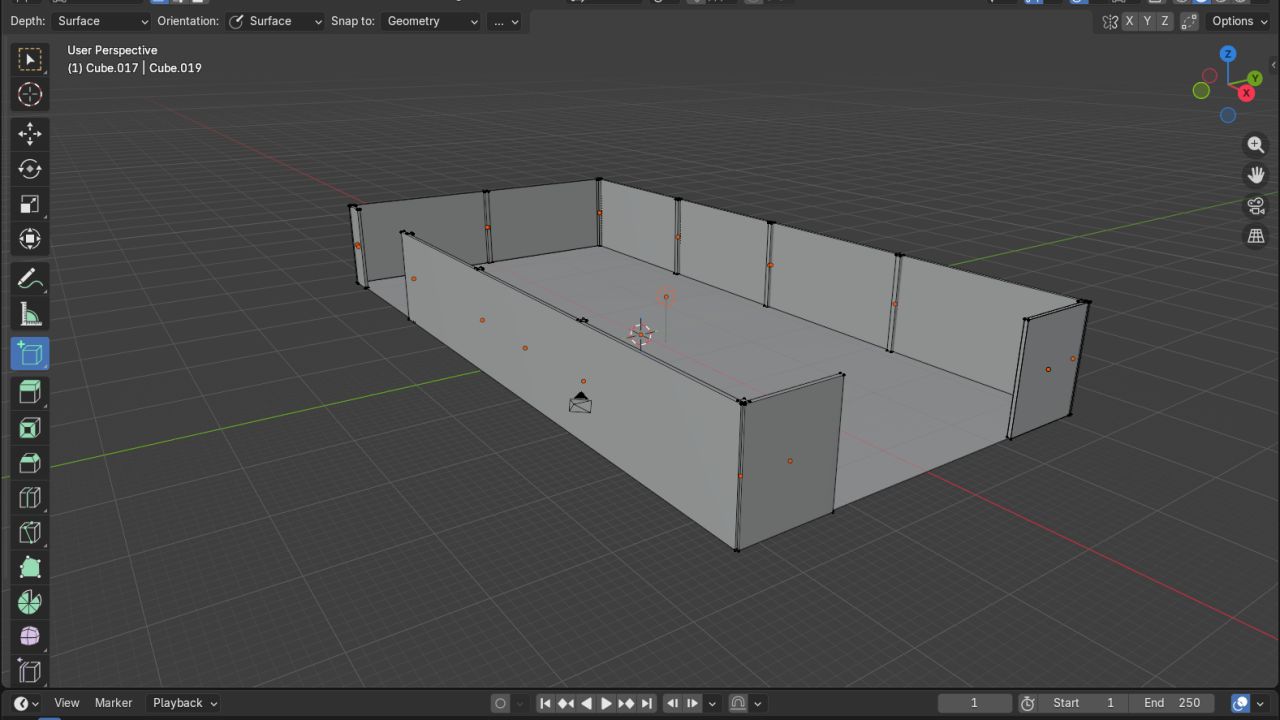Pick the Rotate tool
Screen dimensions: 1280x720
[x=30, y=169]
